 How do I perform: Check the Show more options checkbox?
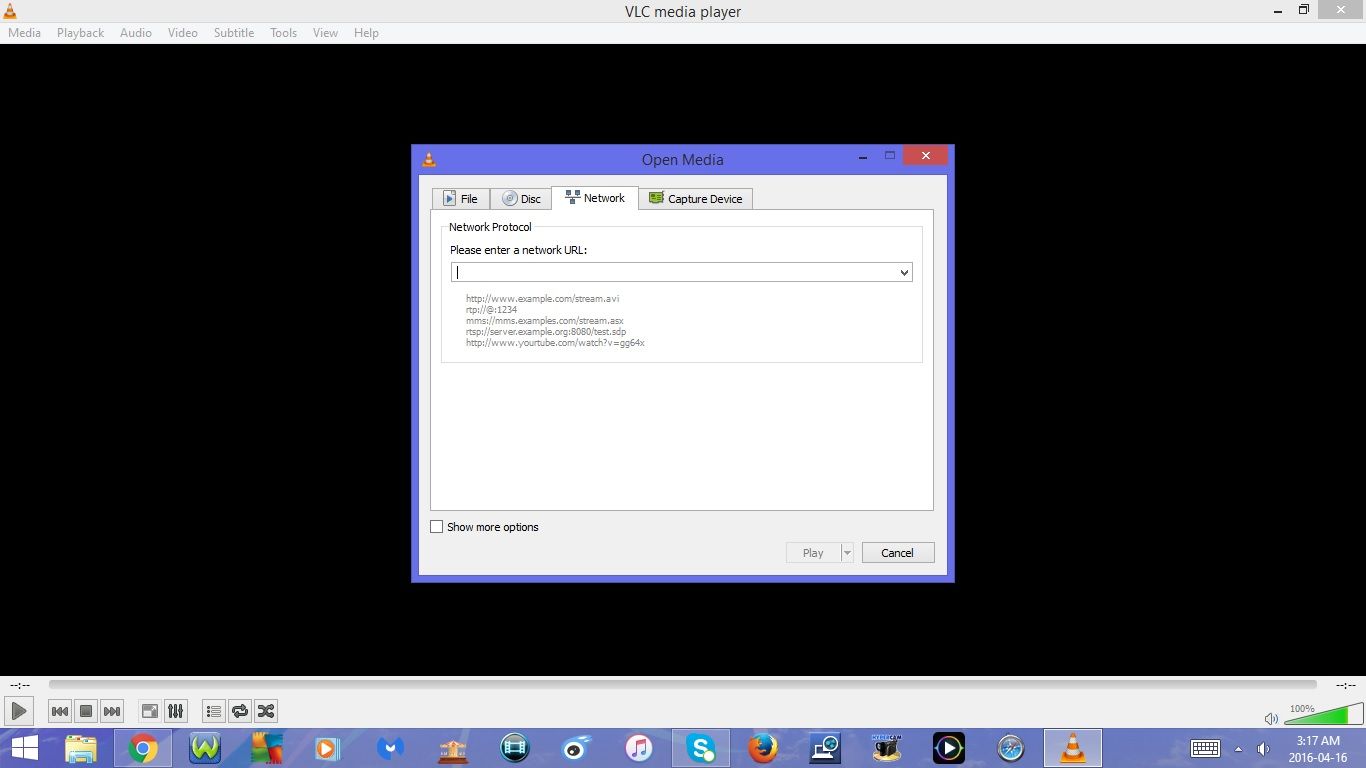click(x=437, y=526)
